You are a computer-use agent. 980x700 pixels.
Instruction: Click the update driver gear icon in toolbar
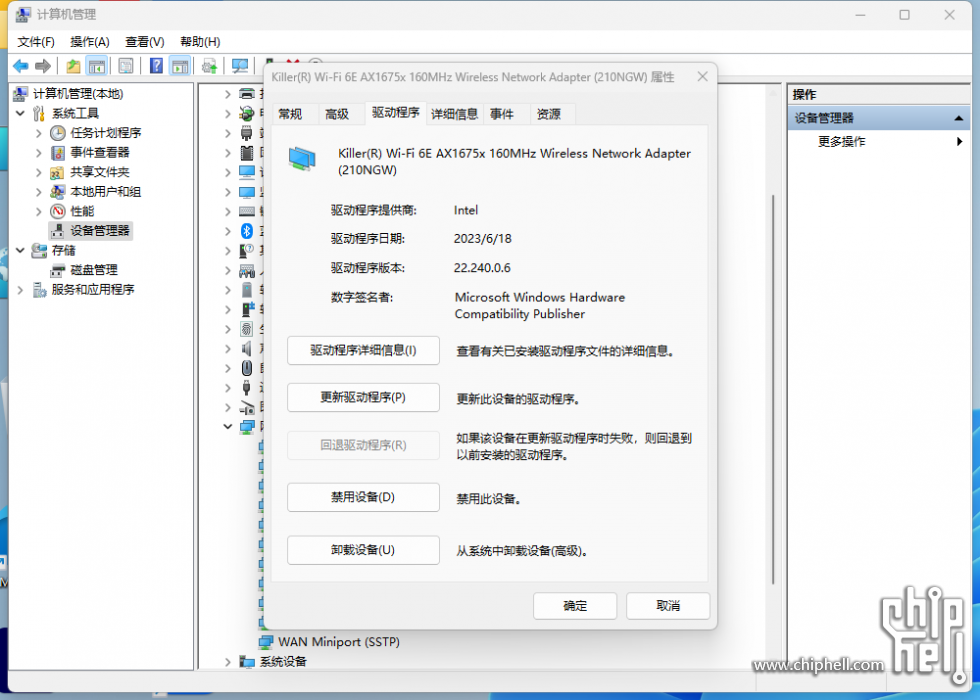click(x=209, y=66)
